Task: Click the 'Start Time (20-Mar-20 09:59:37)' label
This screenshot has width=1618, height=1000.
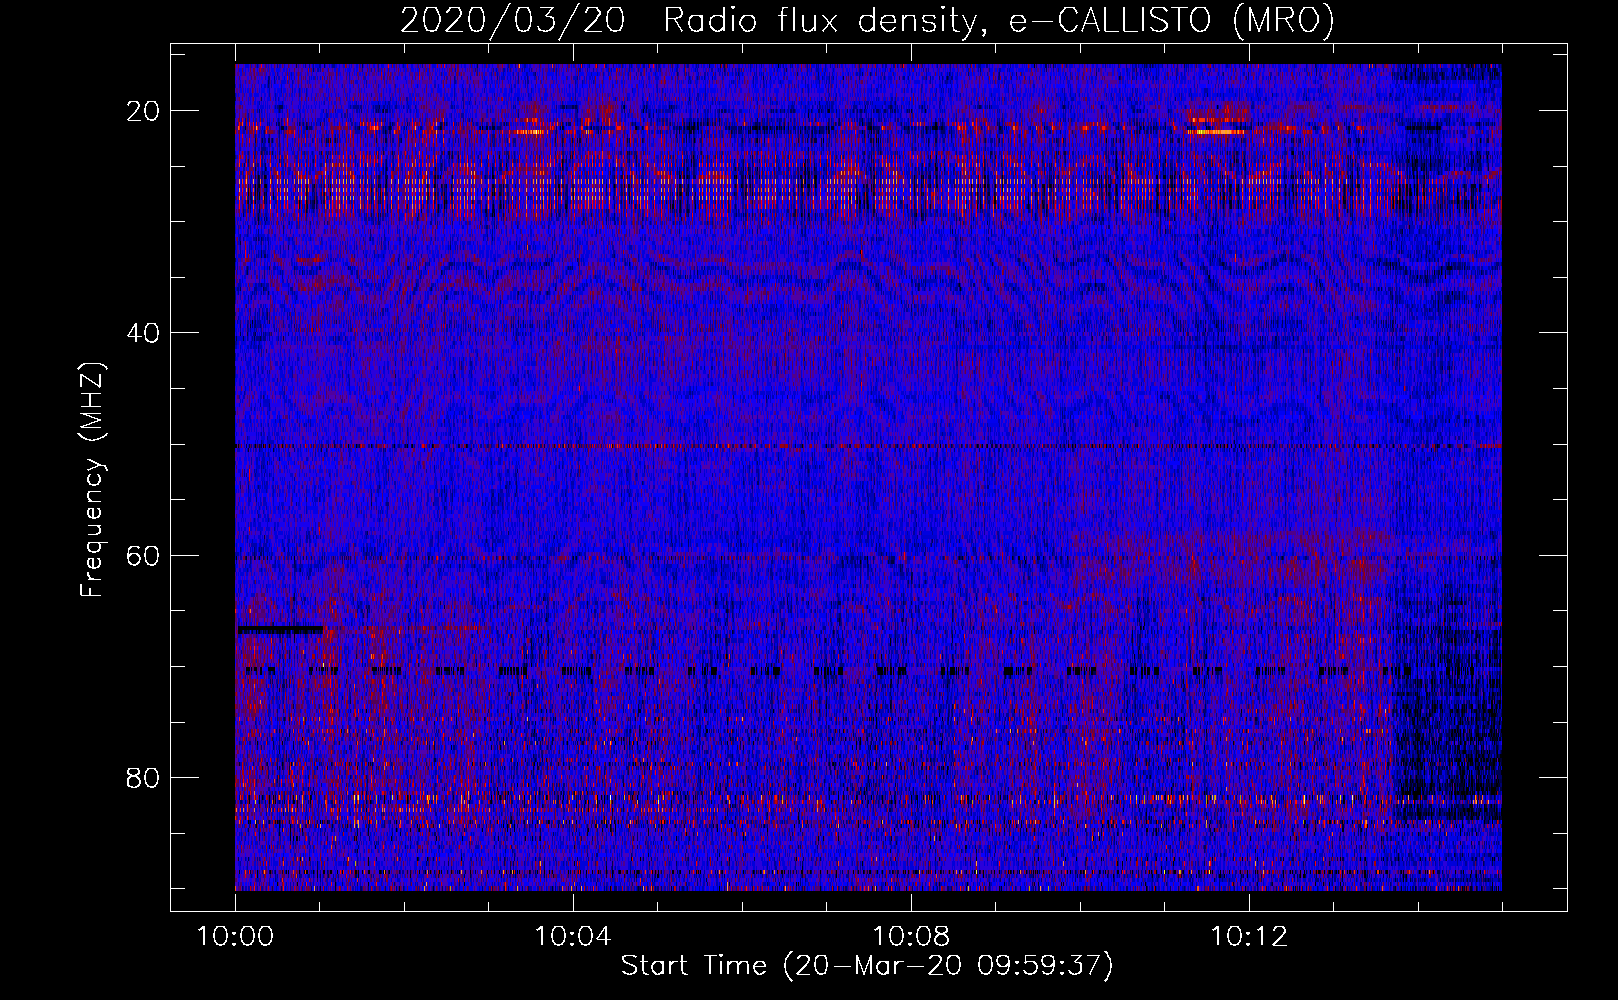Action: tap(867, 966)
